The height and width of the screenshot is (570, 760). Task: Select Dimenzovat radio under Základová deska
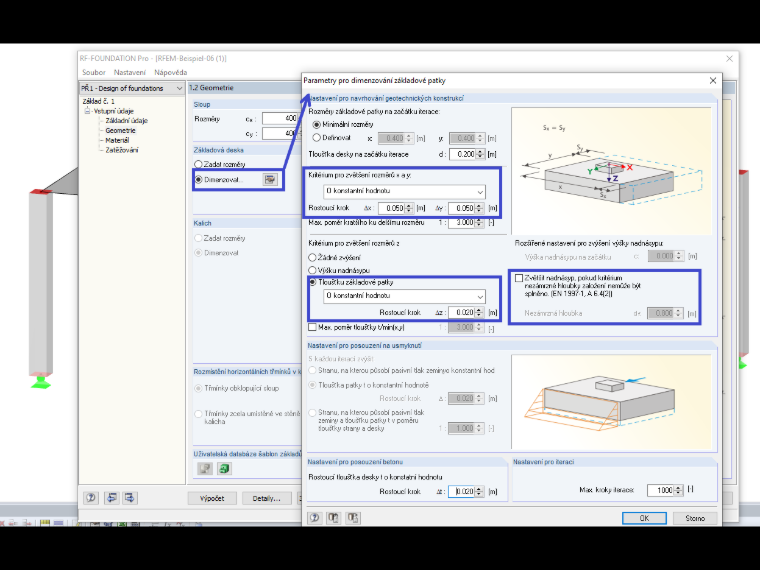pyautogui.click(x=198, y=179)
